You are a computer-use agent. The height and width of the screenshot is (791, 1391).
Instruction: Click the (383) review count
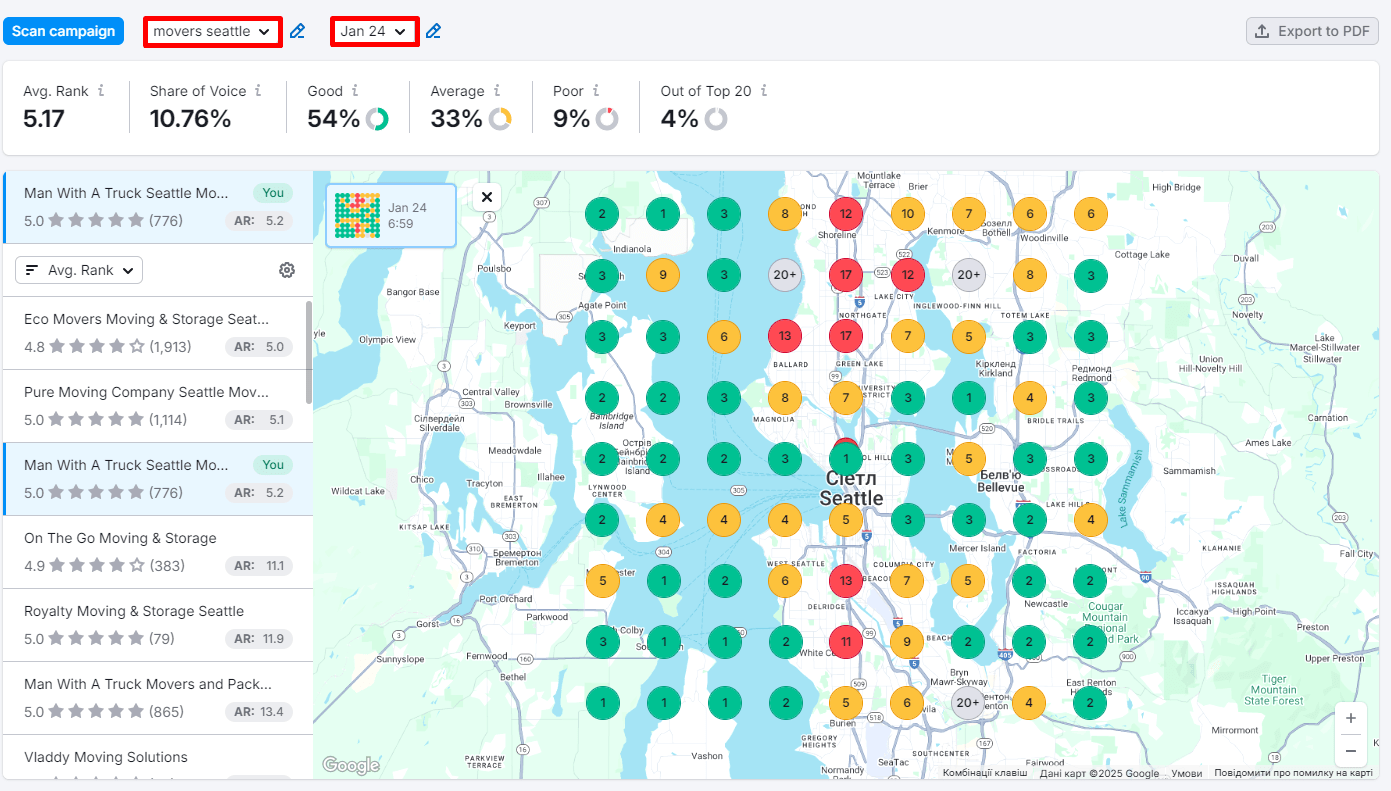[x=167, y=566]
